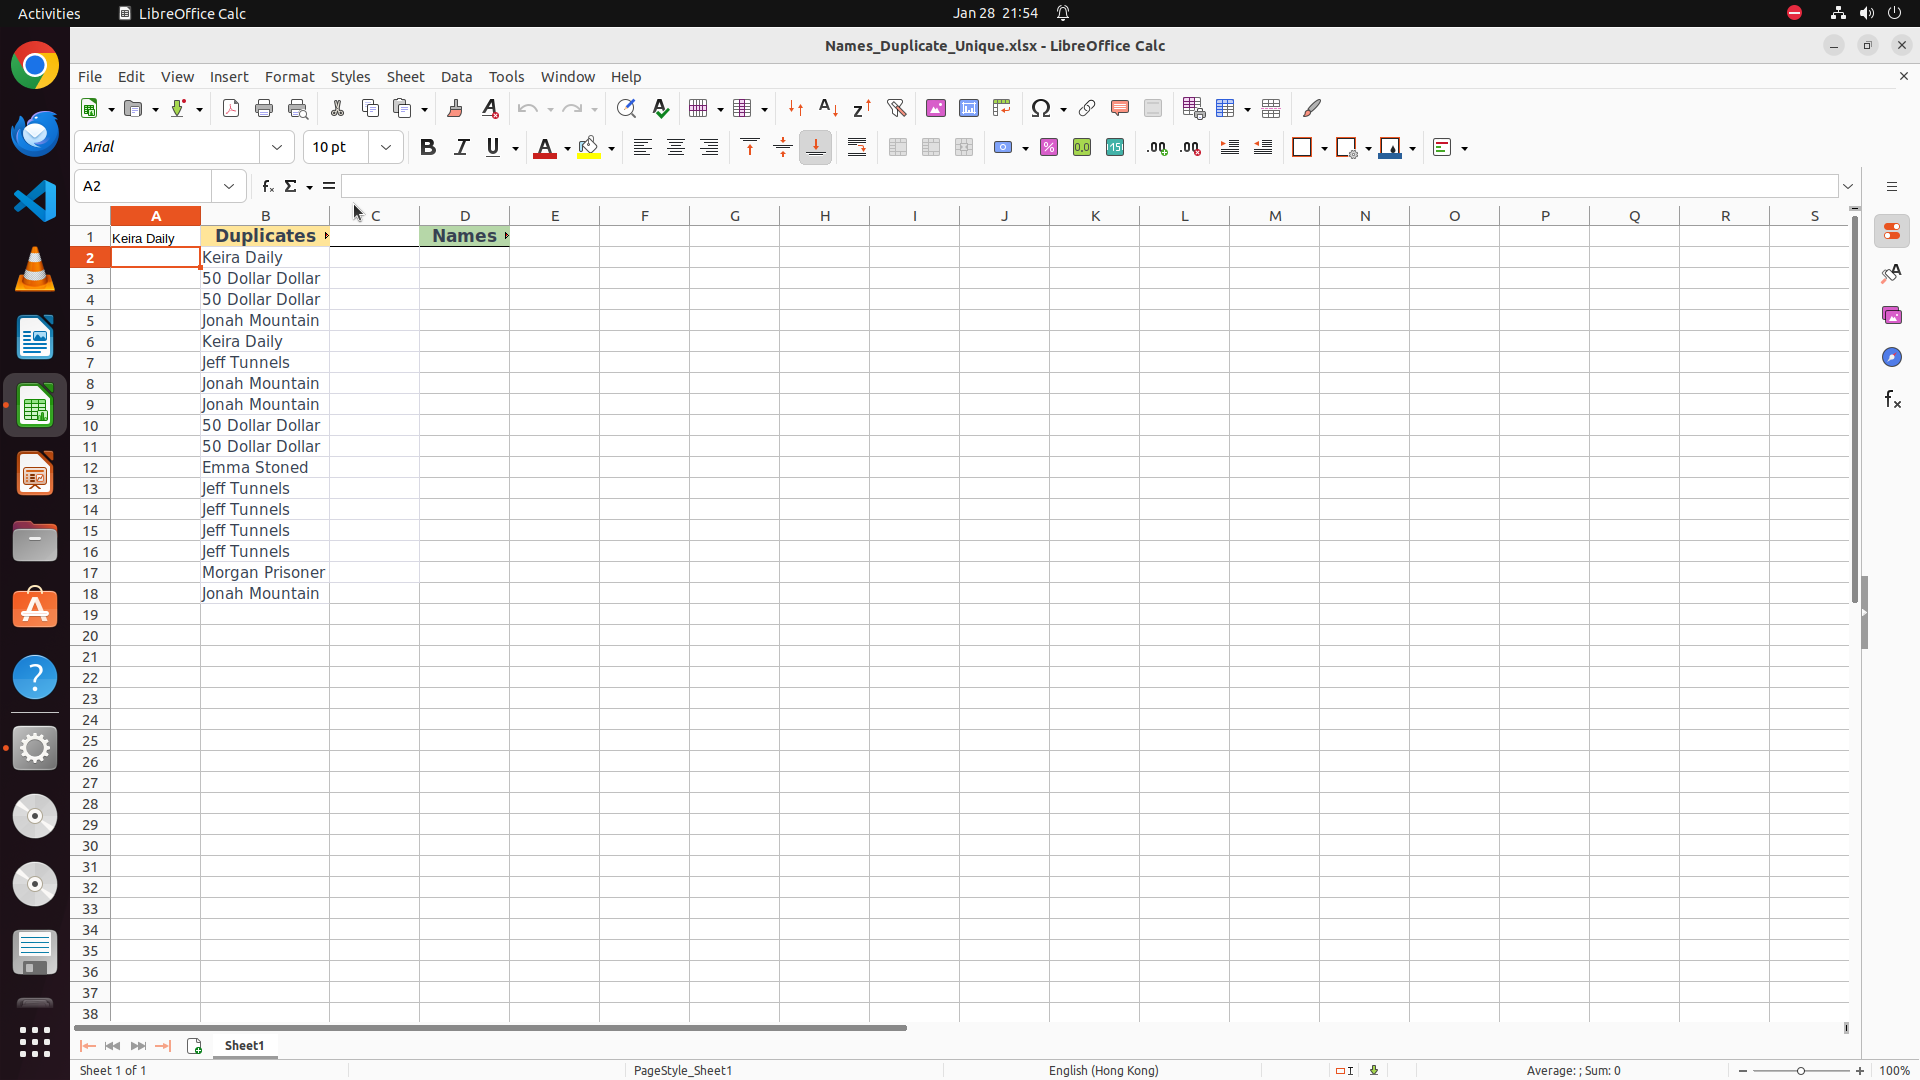The image size is (1920, 1080).
Task: Toggle Italic formatting
Action: tap(461, 148)
